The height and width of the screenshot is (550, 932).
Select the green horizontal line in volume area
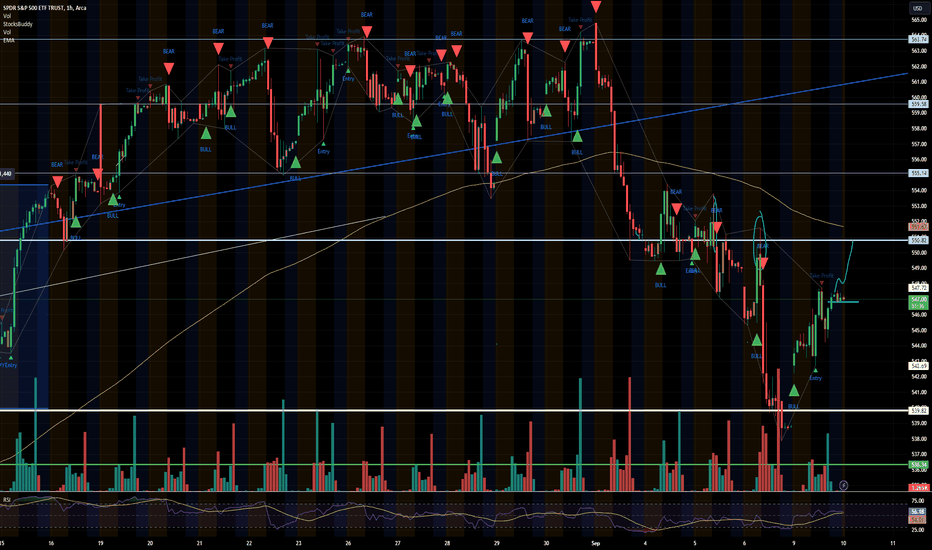(x=454, y=465)
